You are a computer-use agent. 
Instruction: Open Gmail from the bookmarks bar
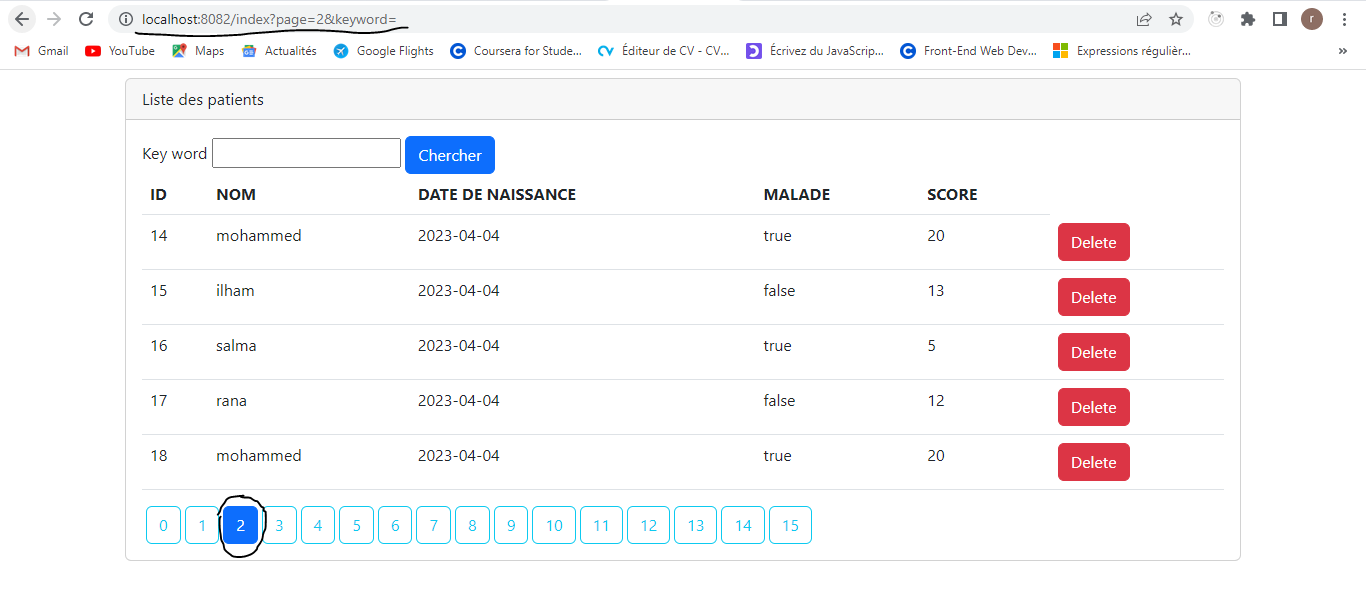pos(40,50)
